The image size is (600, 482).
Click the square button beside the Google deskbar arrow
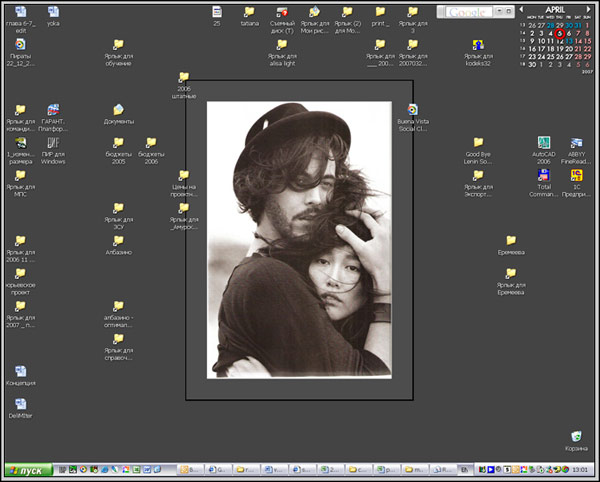509,11
